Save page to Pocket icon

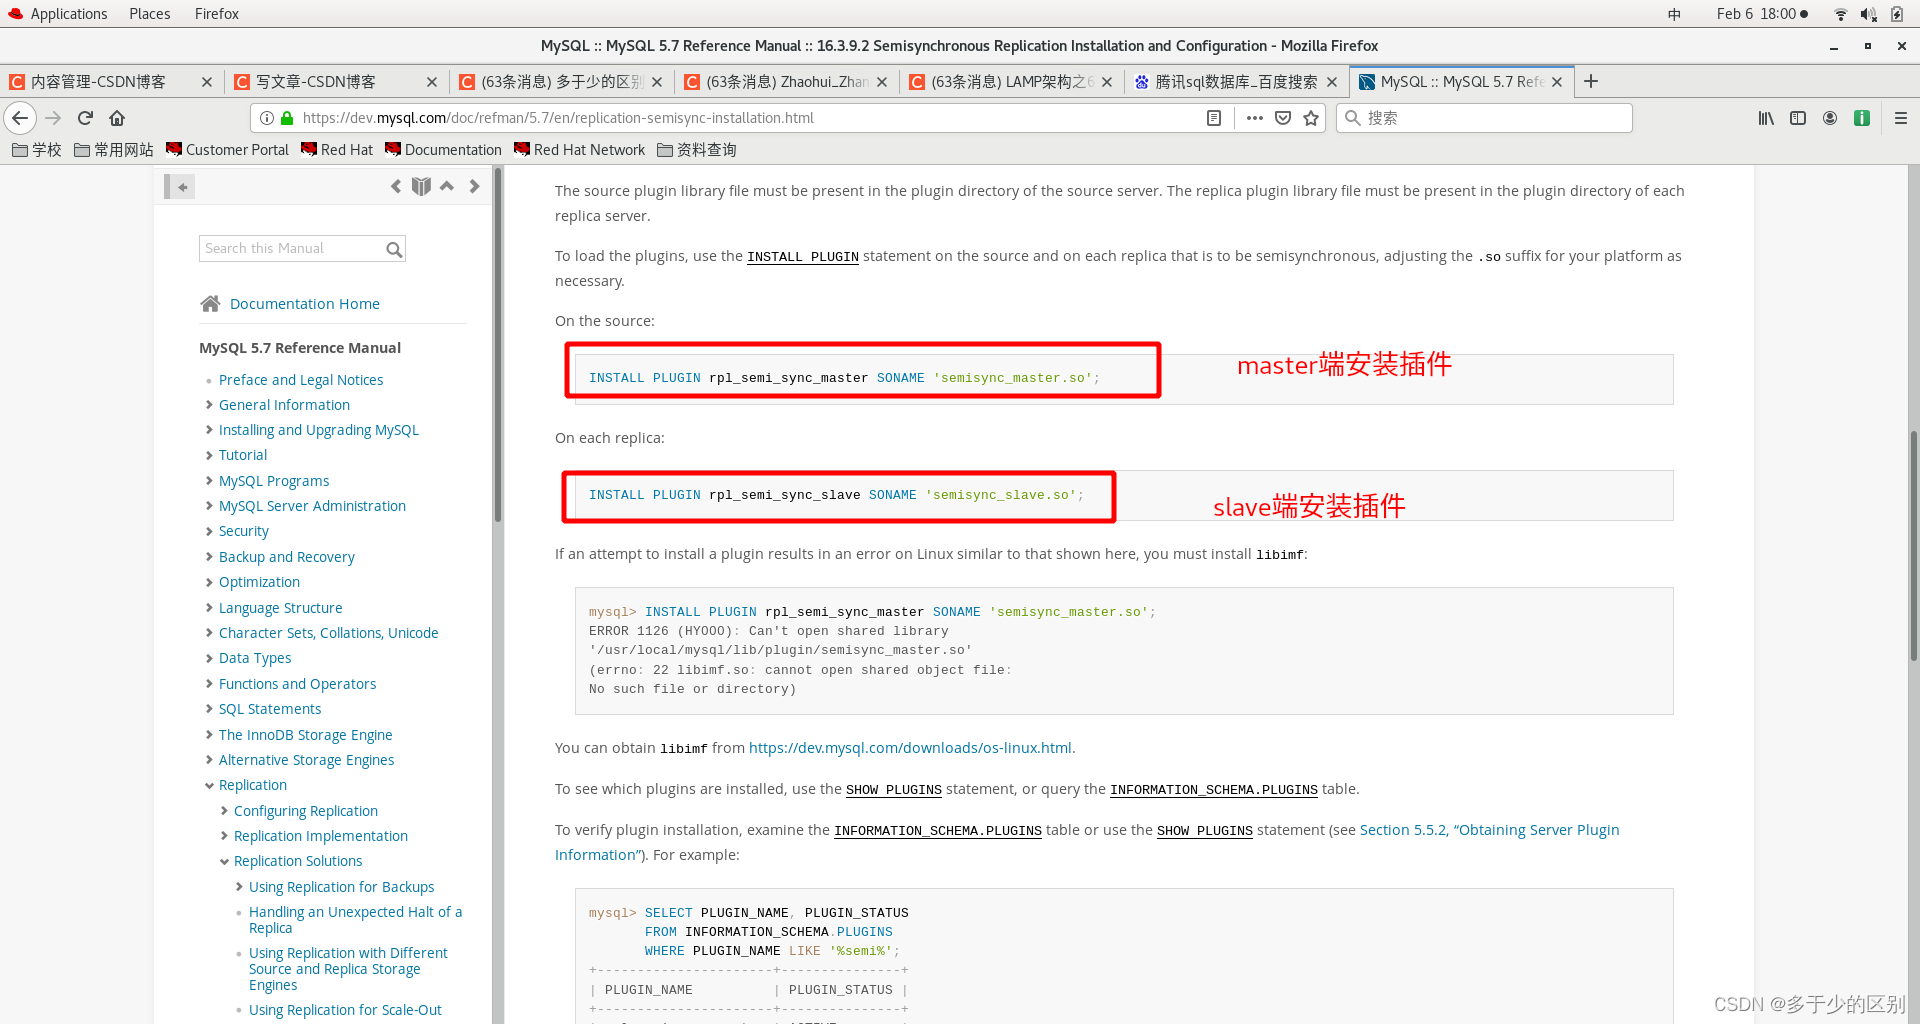tap(1283, 118)
